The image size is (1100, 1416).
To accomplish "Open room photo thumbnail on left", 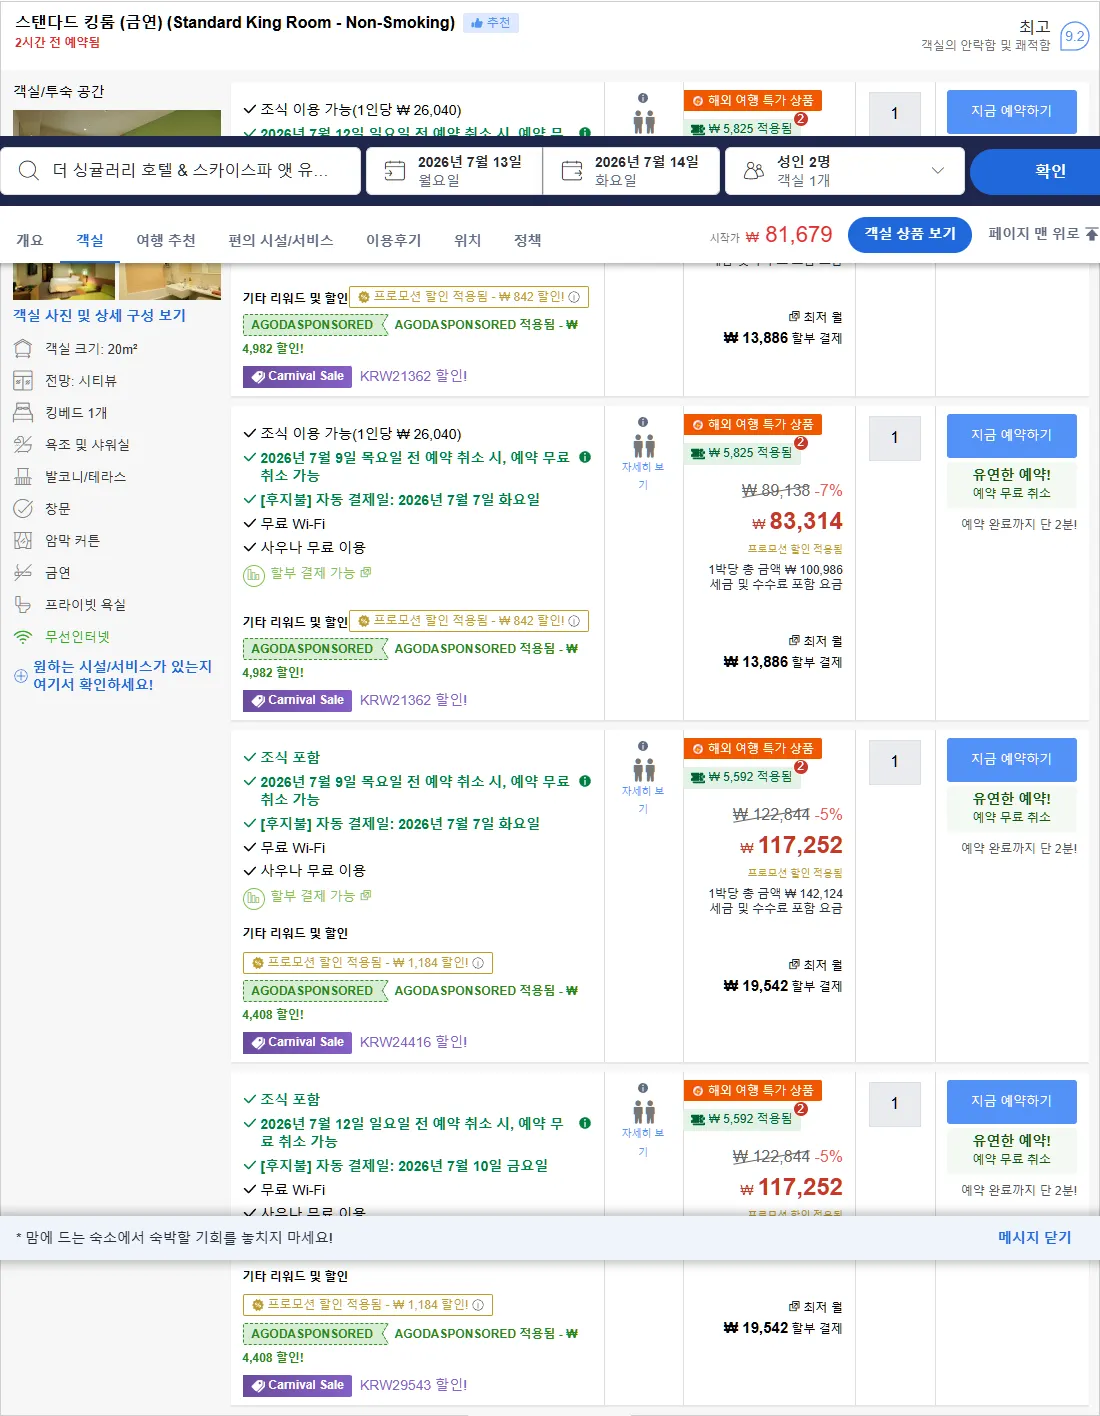I will pos(64,282).
